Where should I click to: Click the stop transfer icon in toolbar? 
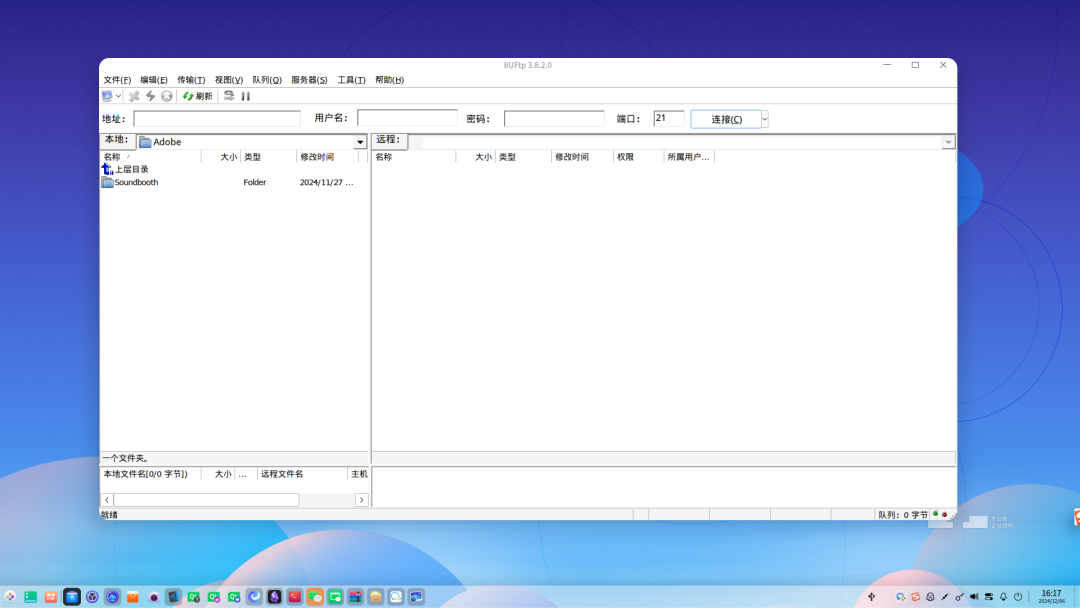[x=166, y=96]
